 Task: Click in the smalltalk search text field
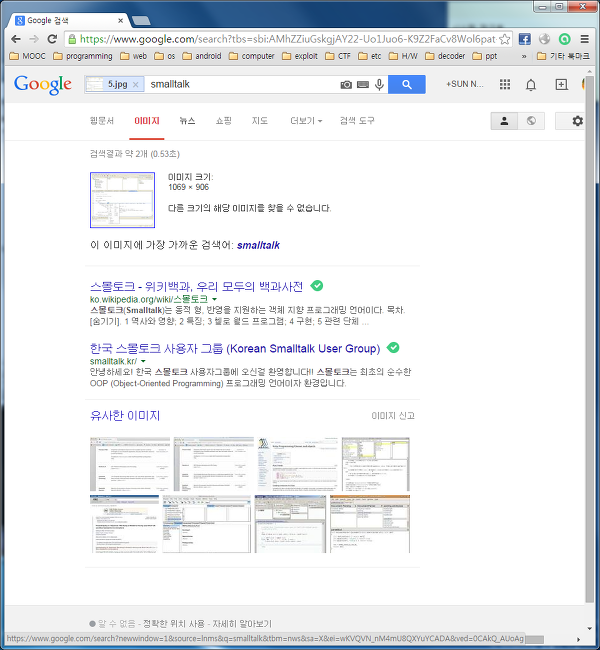click(x=243, y=84)
